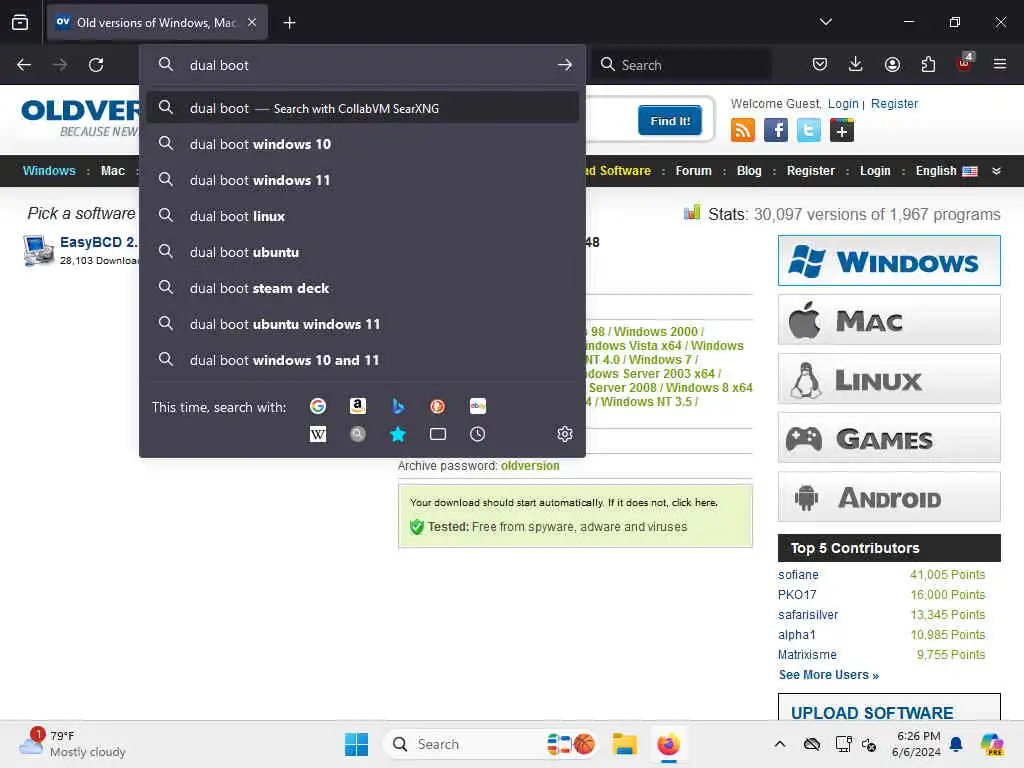Open Windows Start menu

pyautogui.click(x=357, y=744)
